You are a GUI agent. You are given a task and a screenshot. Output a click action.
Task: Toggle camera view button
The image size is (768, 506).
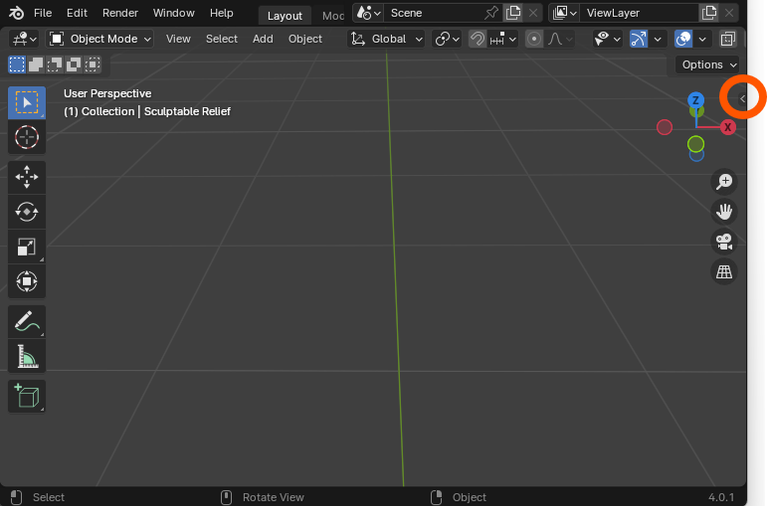(723, 241)
